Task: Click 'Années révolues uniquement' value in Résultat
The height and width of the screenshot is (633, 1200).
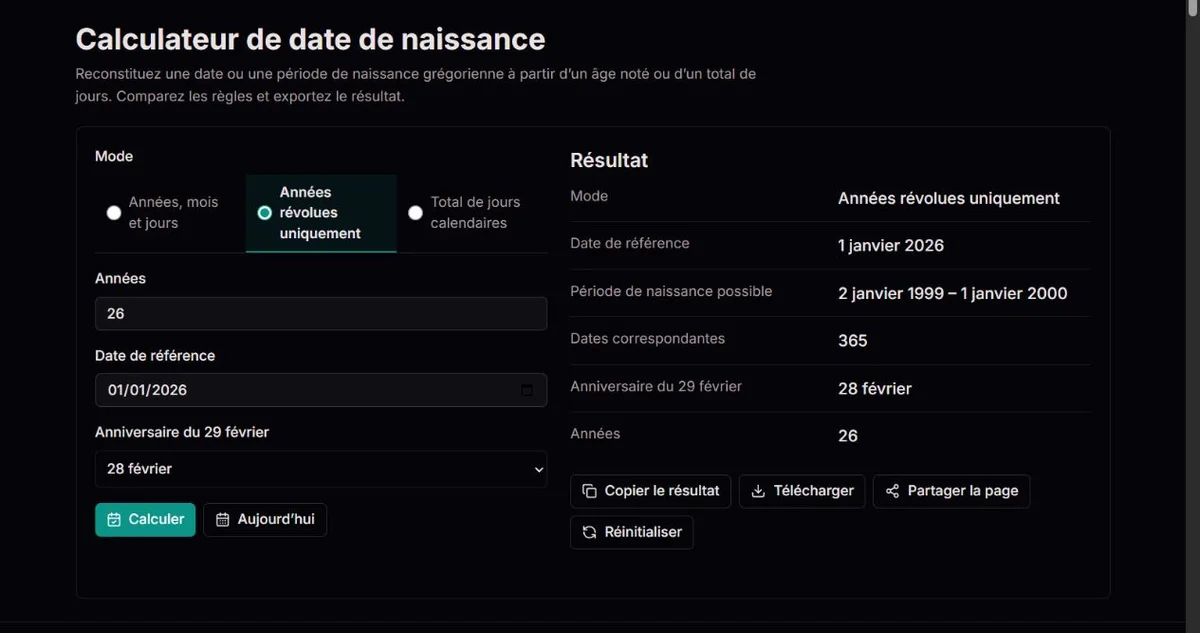Action: (949, 198)
